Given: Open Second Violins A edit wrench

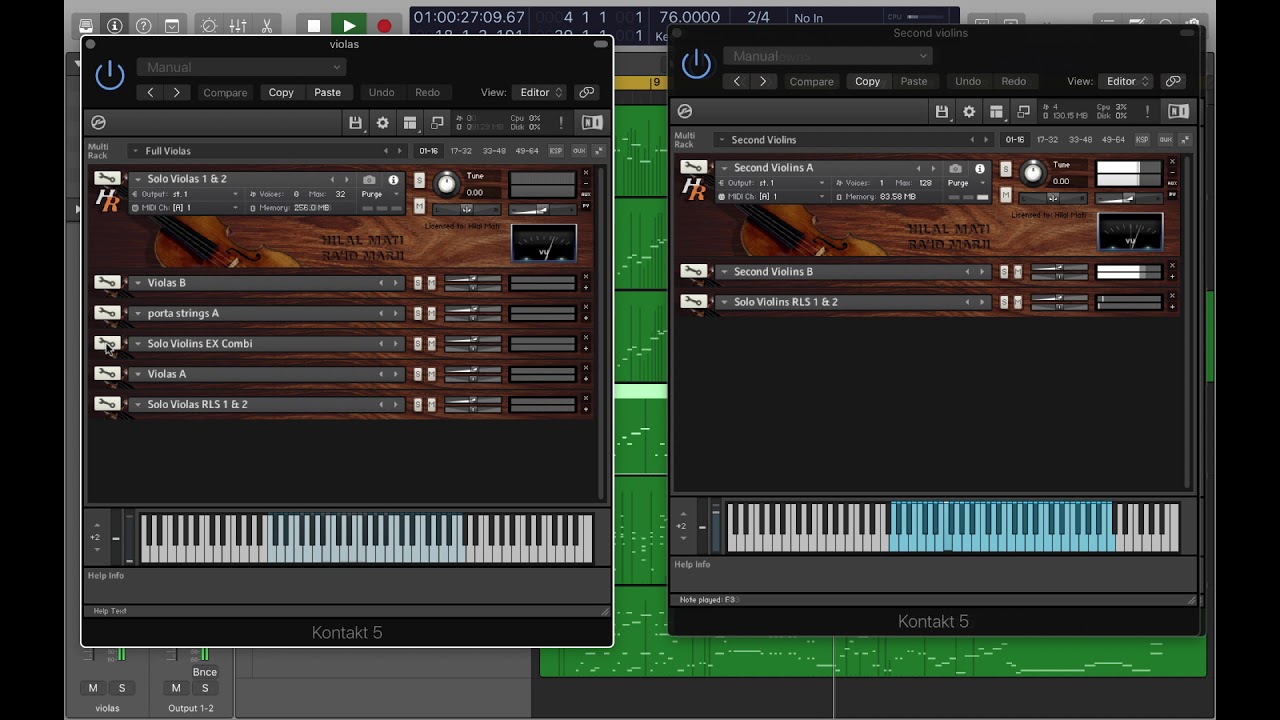Looking at the screenshot, I should (x=693, y=167).
